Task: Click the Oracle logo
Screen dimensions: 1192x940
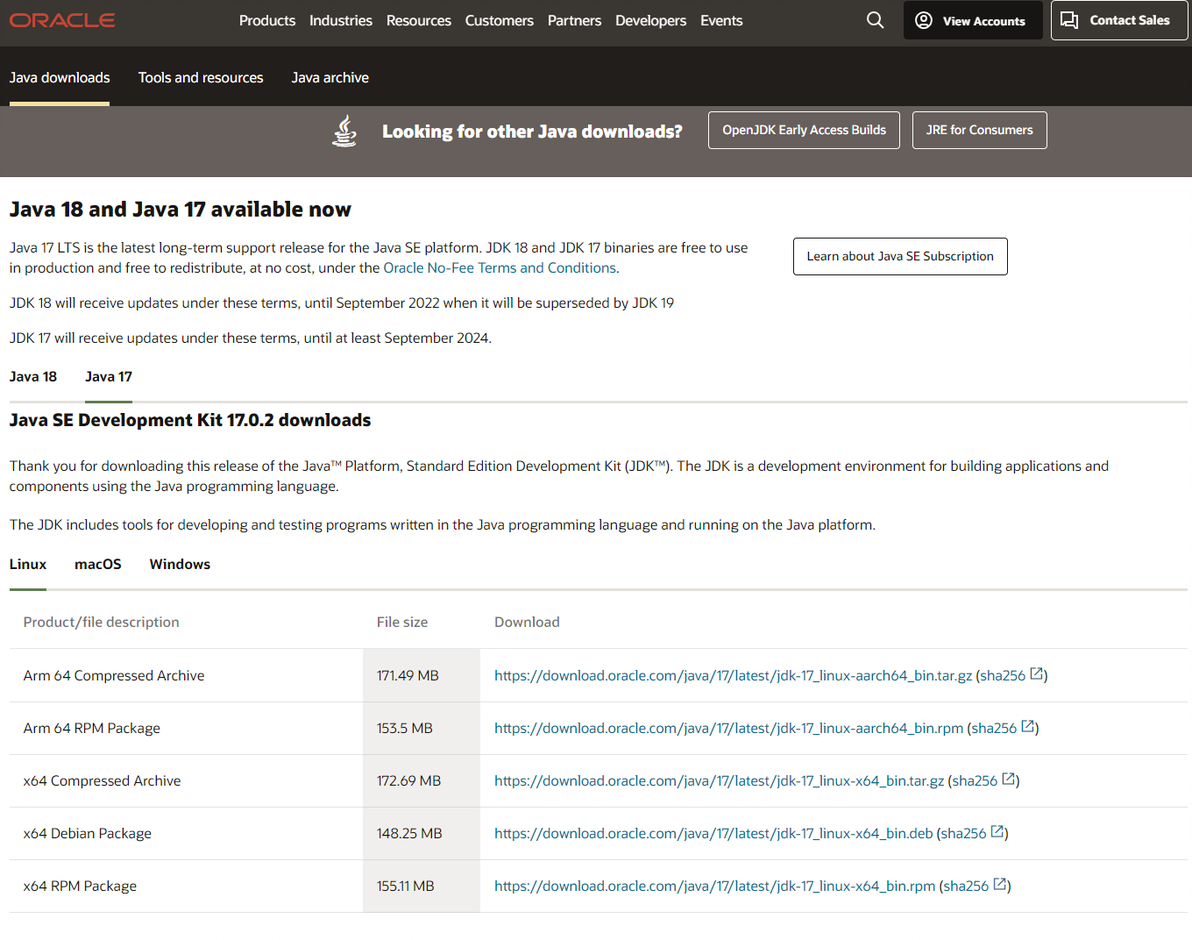Action: pyautogui.click(x=62, y=20)
